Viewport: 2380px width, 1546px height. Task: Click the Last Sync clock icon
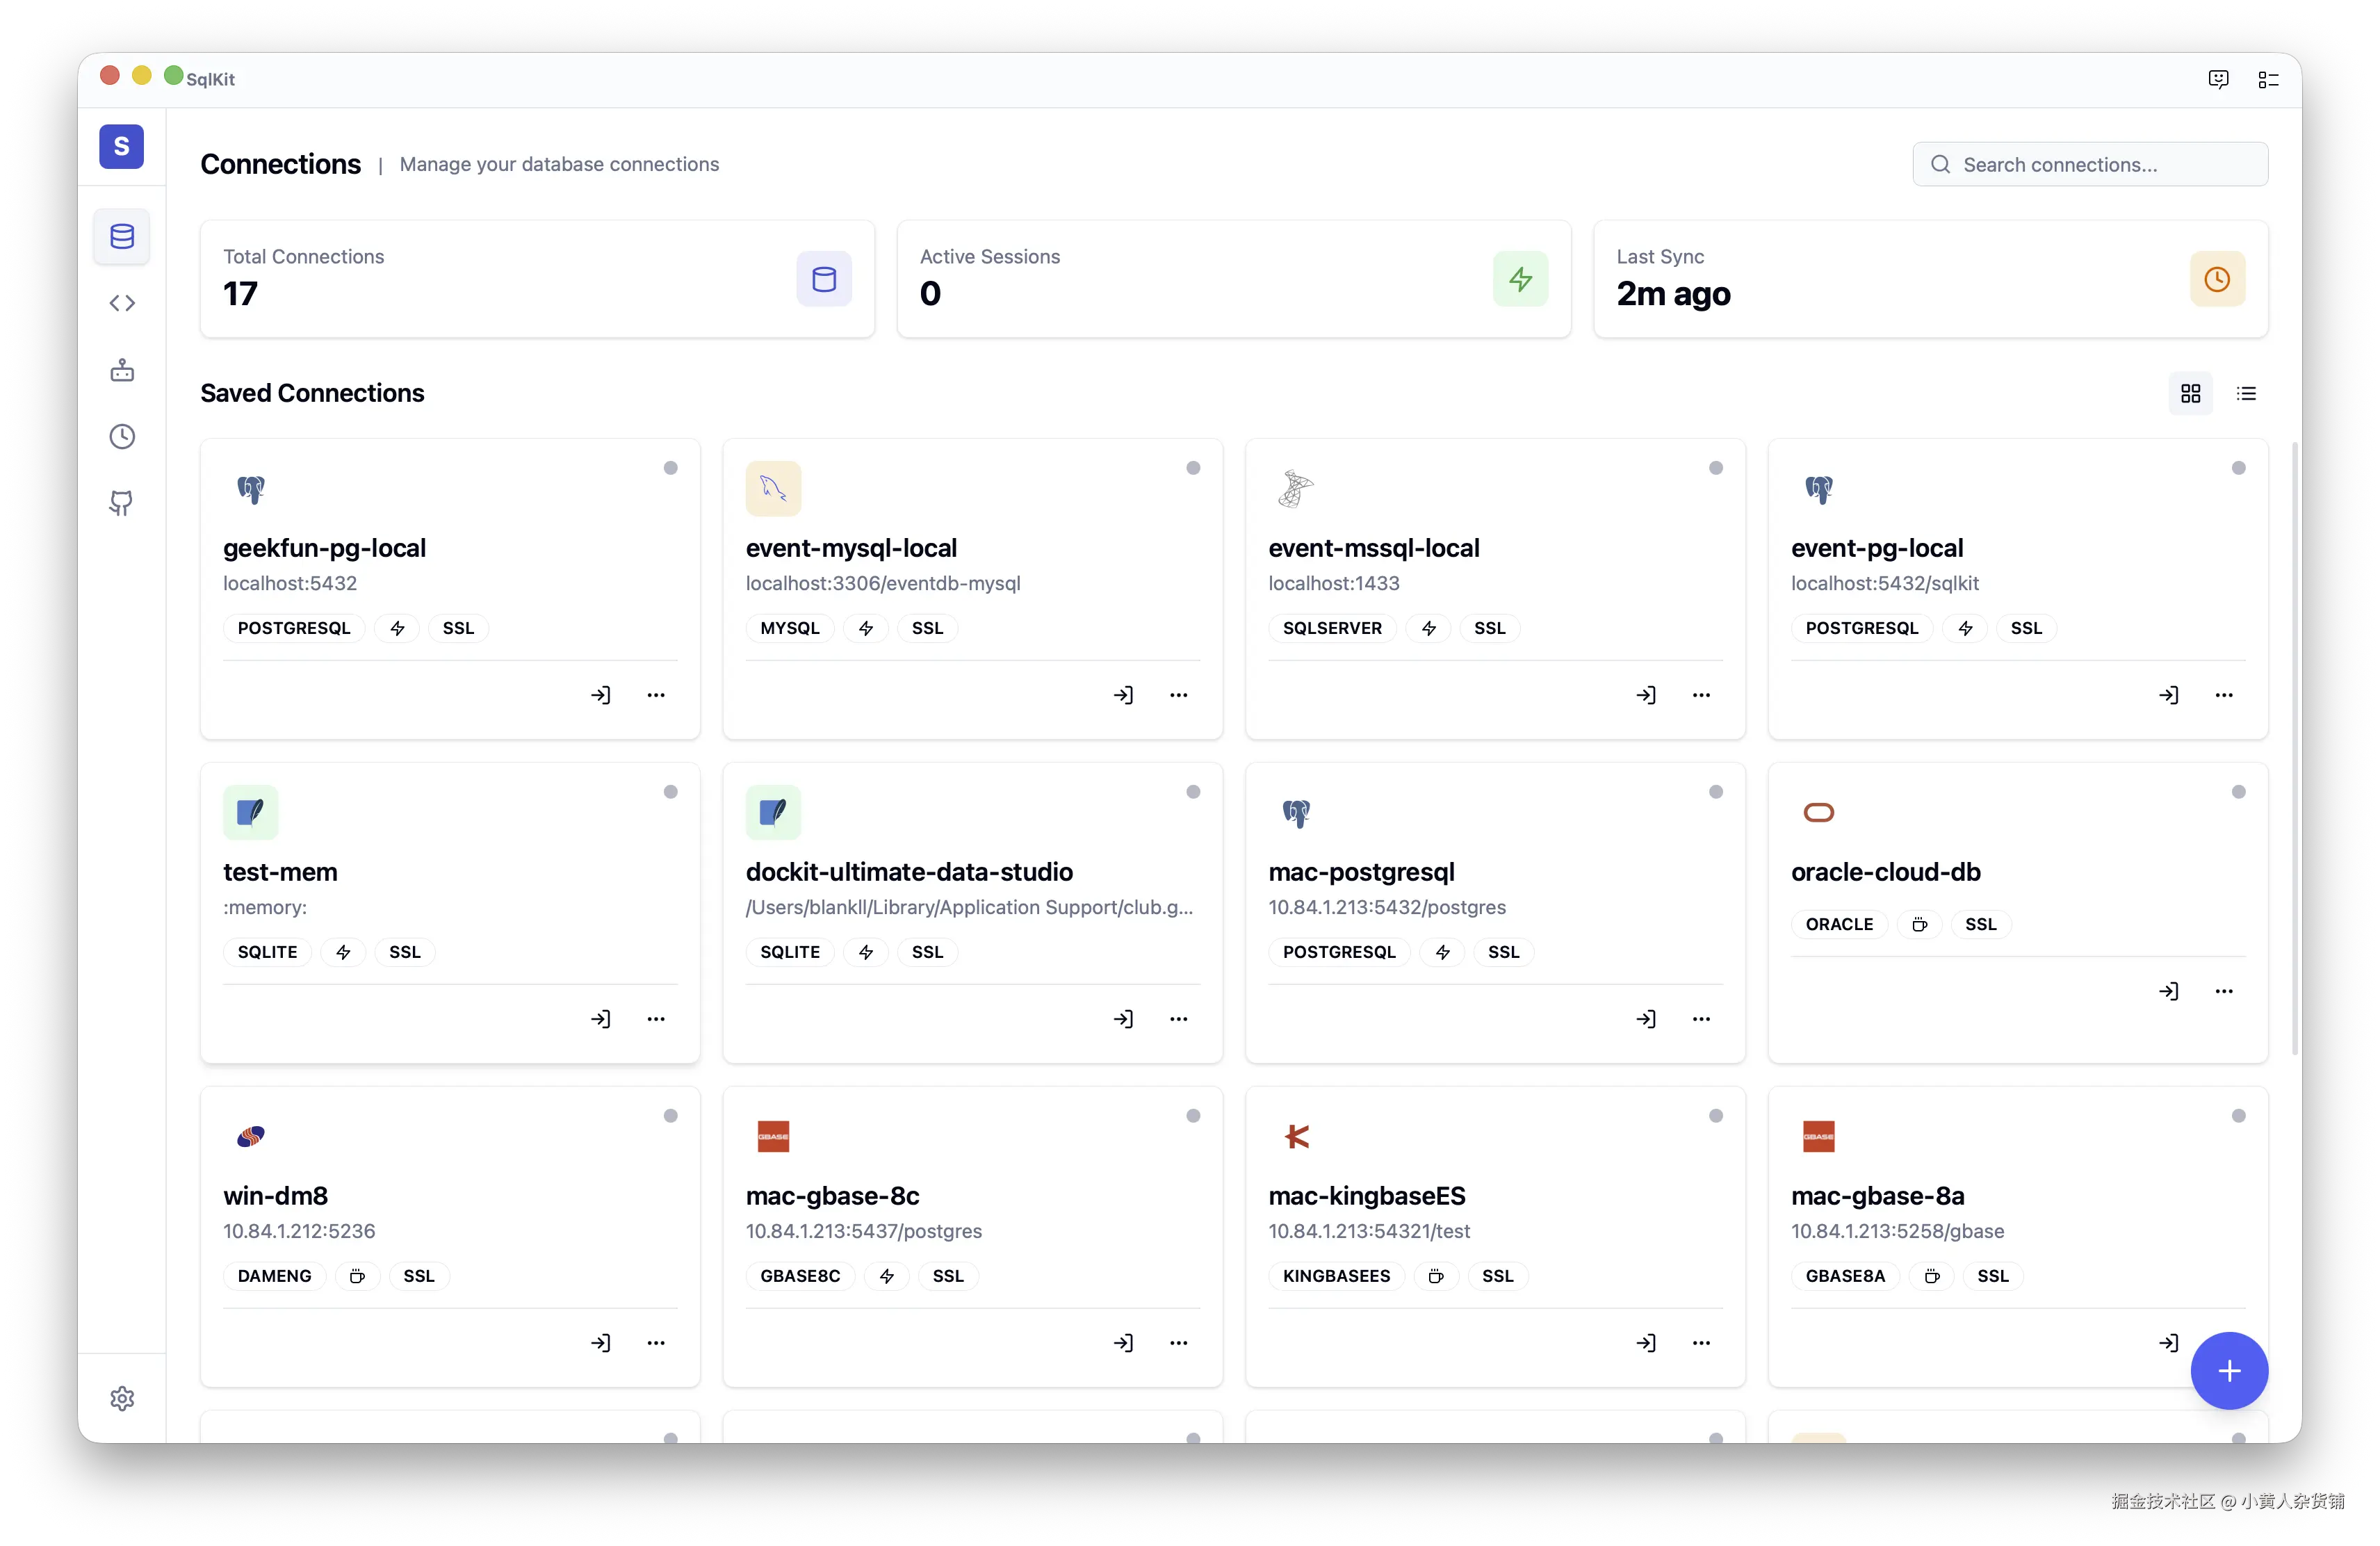click(2217, 279)
